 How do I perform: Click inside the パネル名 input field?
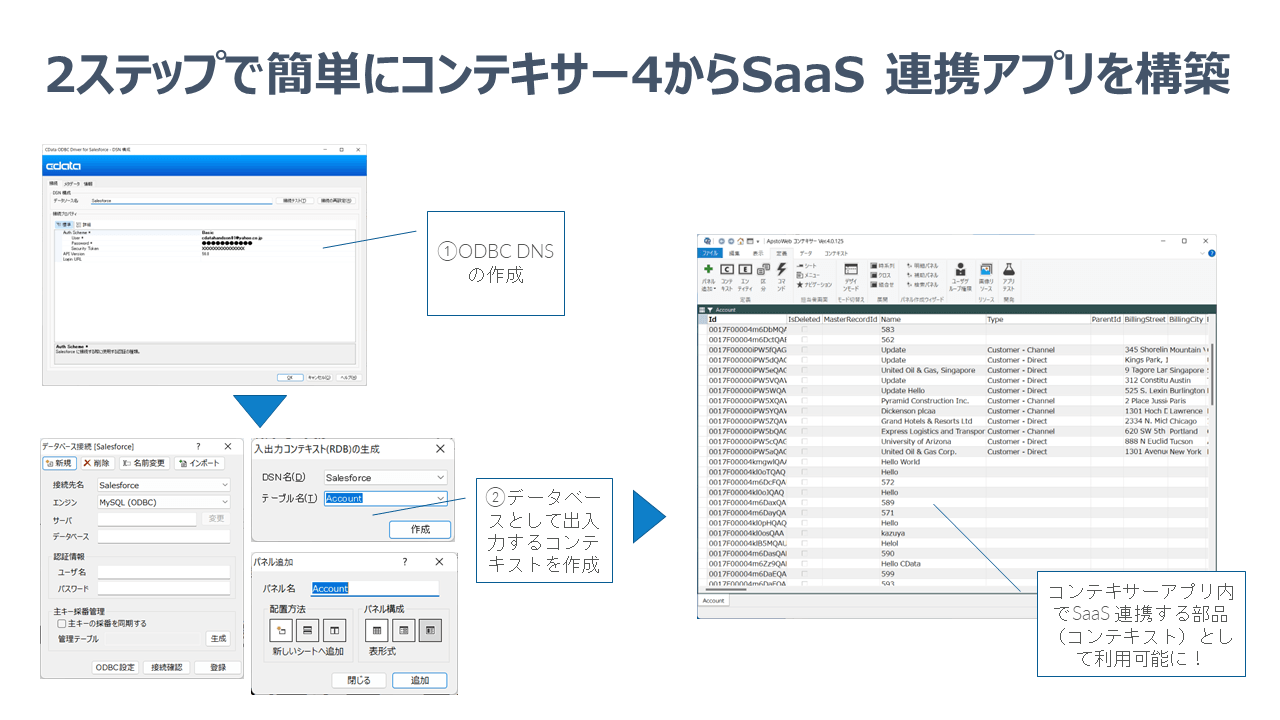(375, 590)
